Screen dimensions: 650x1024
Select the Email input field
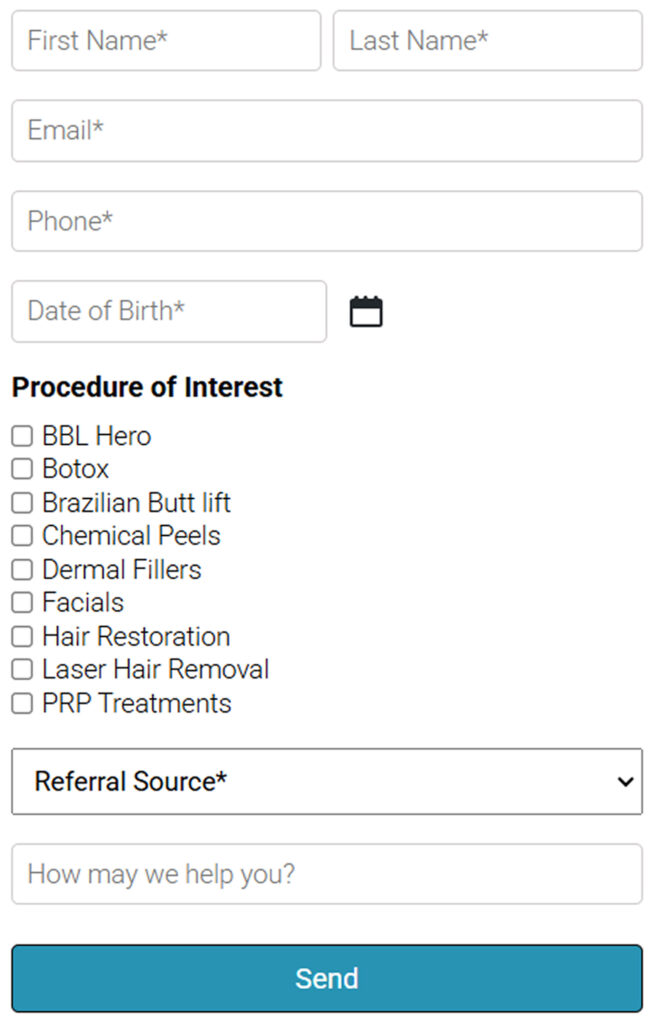click(x=326, y=131)
